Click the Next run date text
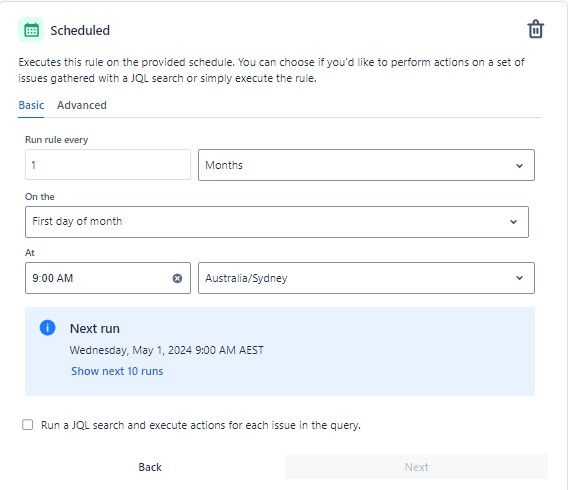This screenshot has height=490, width=568. click(167, 350)
